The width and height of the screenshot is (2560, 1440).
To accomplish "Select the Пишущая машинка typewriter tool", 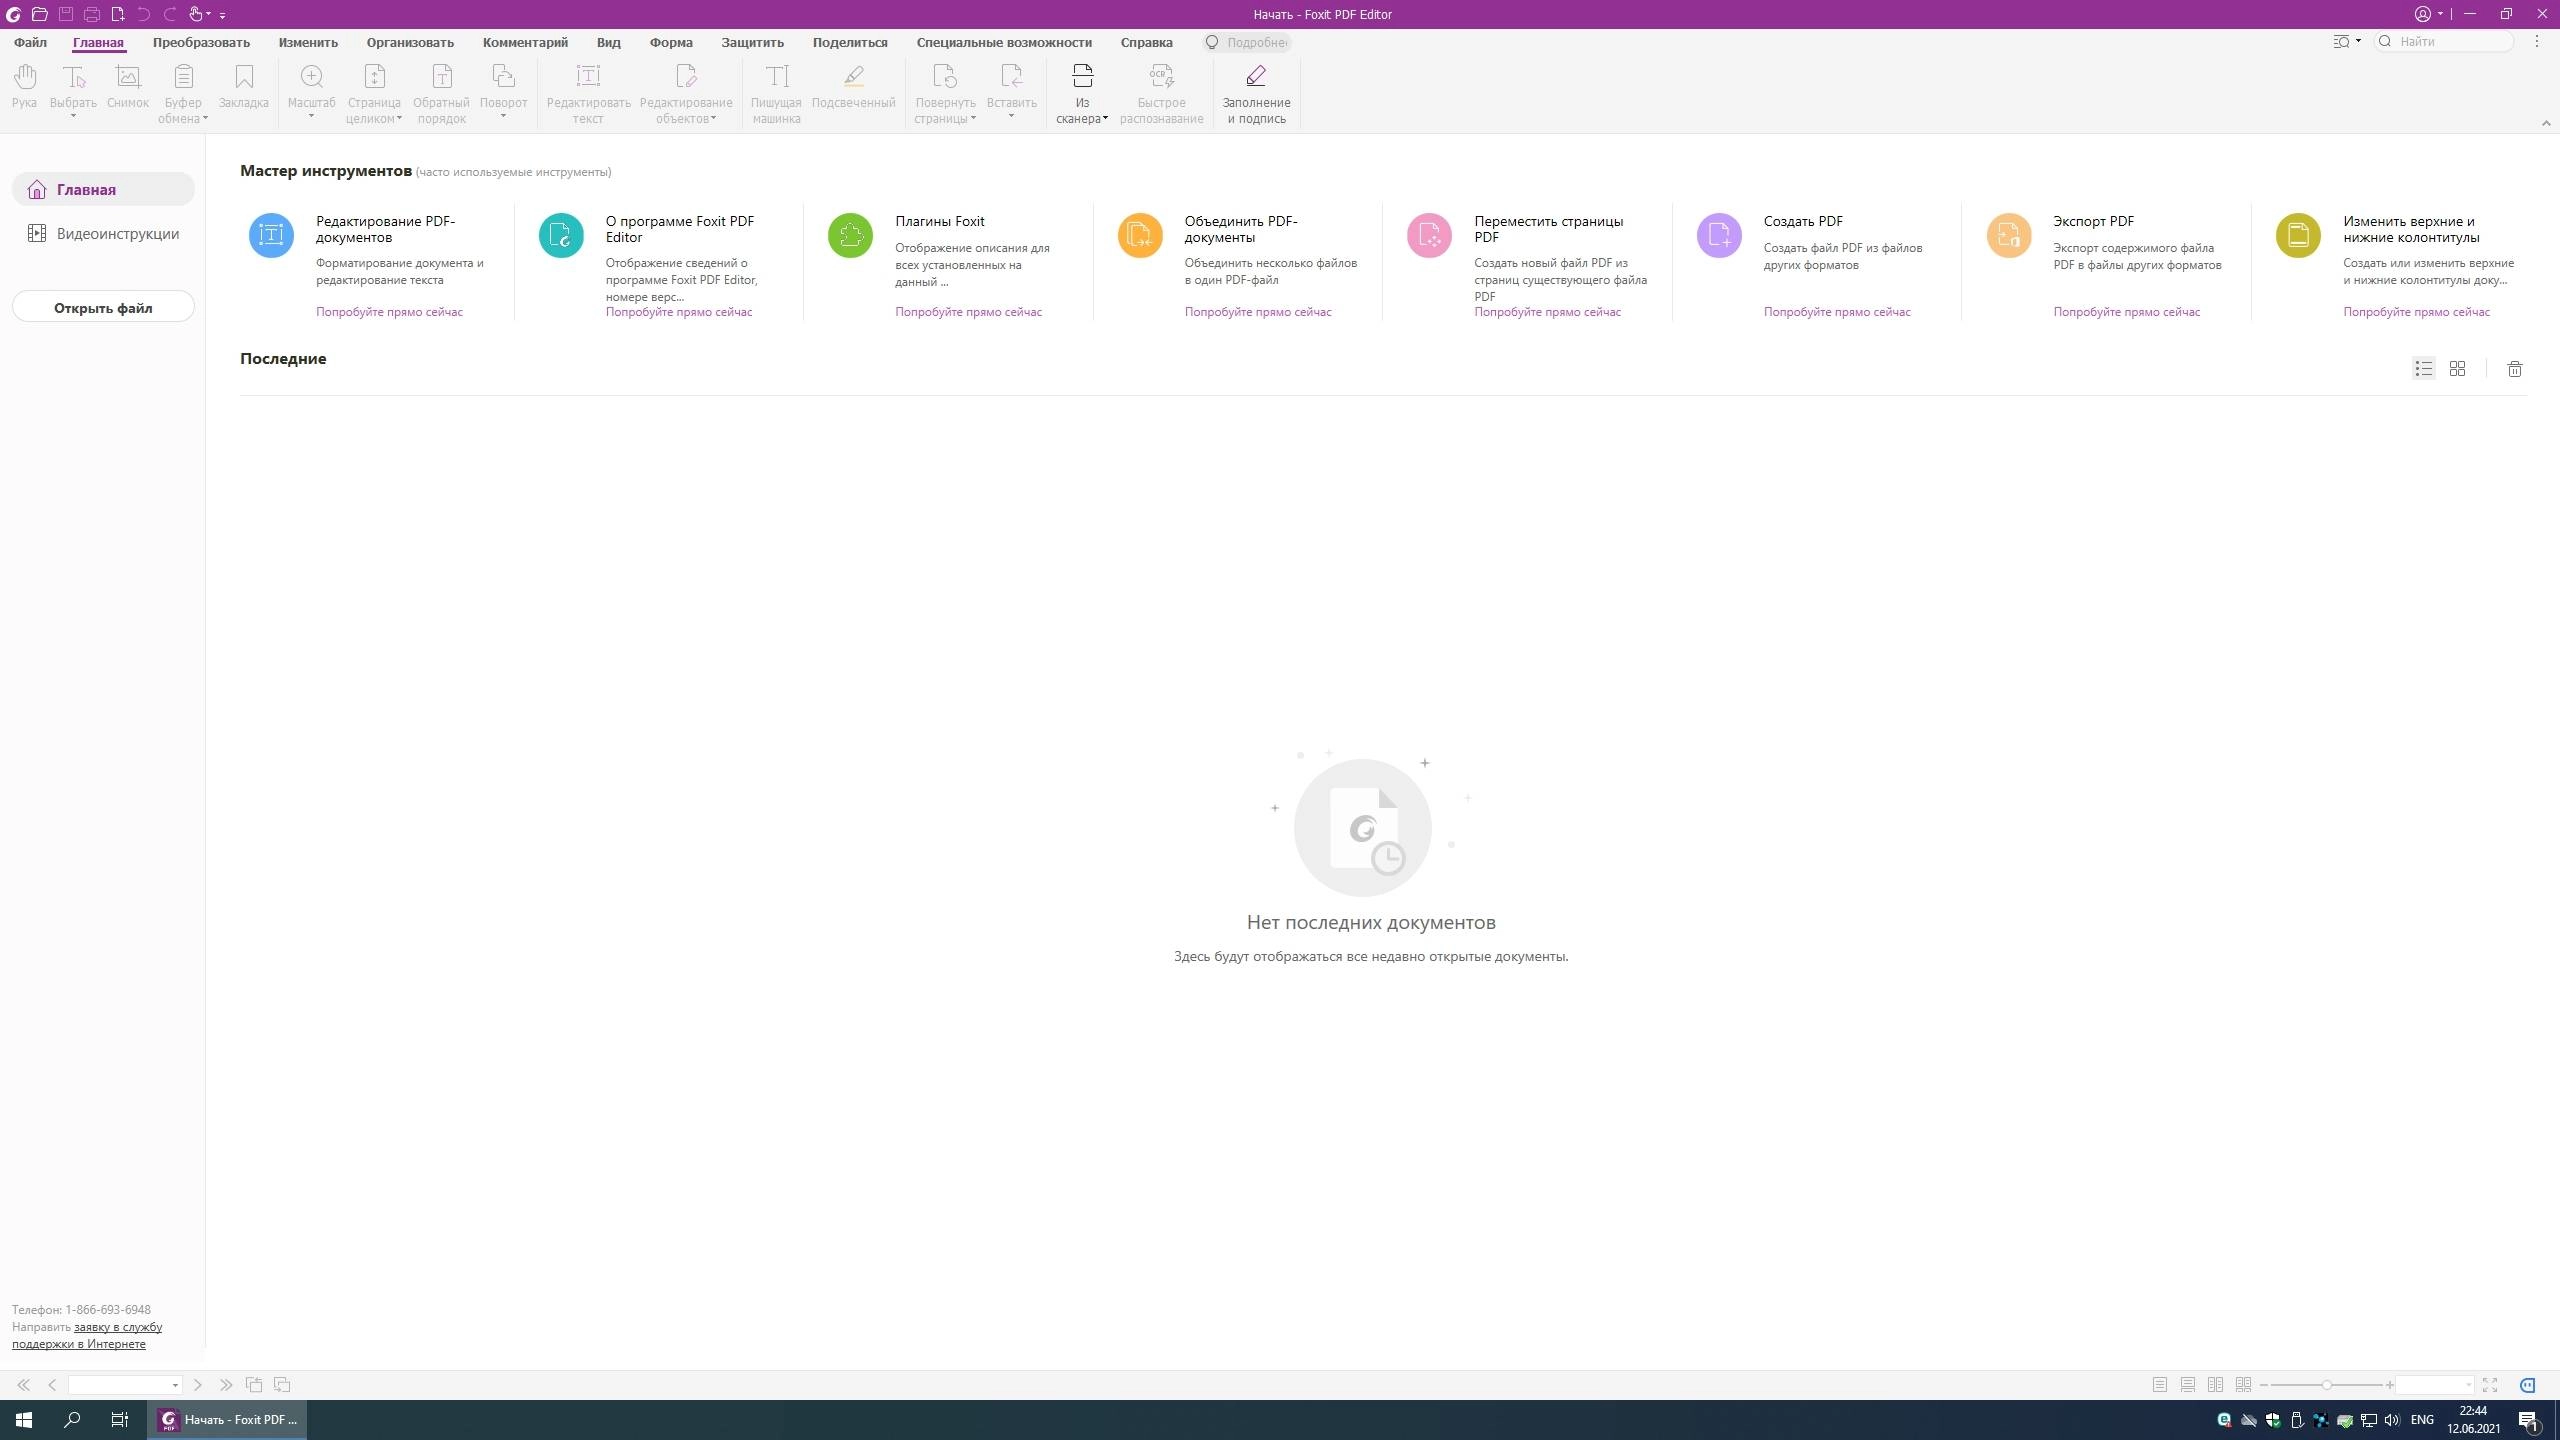I will pyautogui.click(x=776, y=94).
